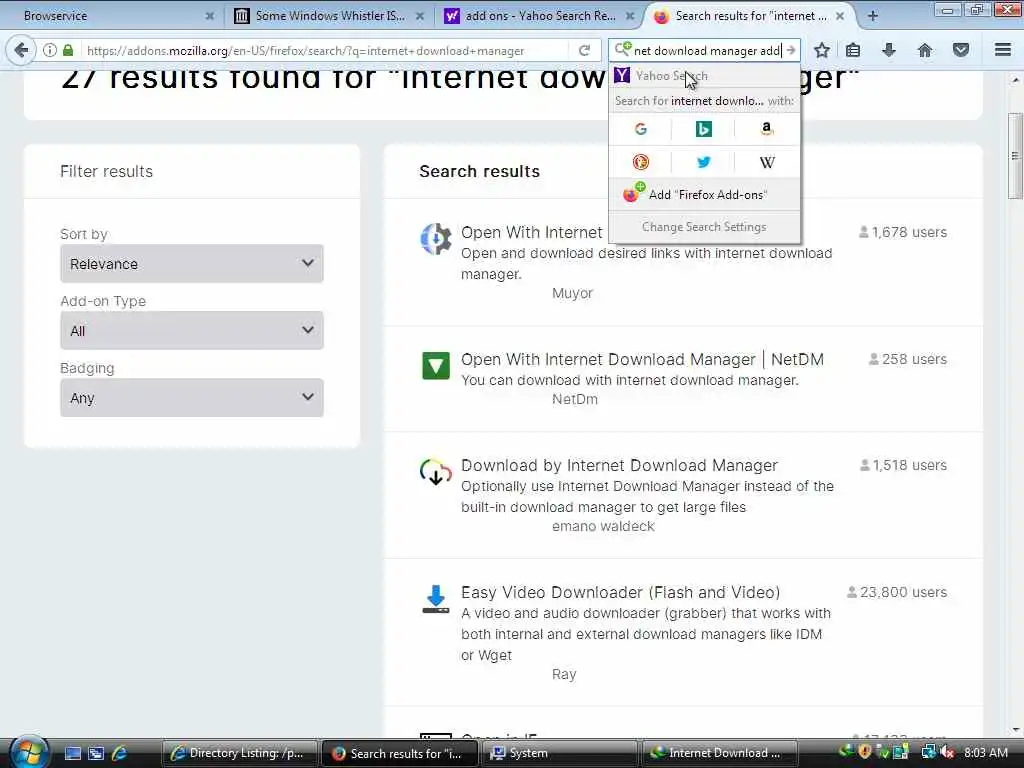Open the site information icon
This screenshot has height=768, width=1024.
(50, 50)
